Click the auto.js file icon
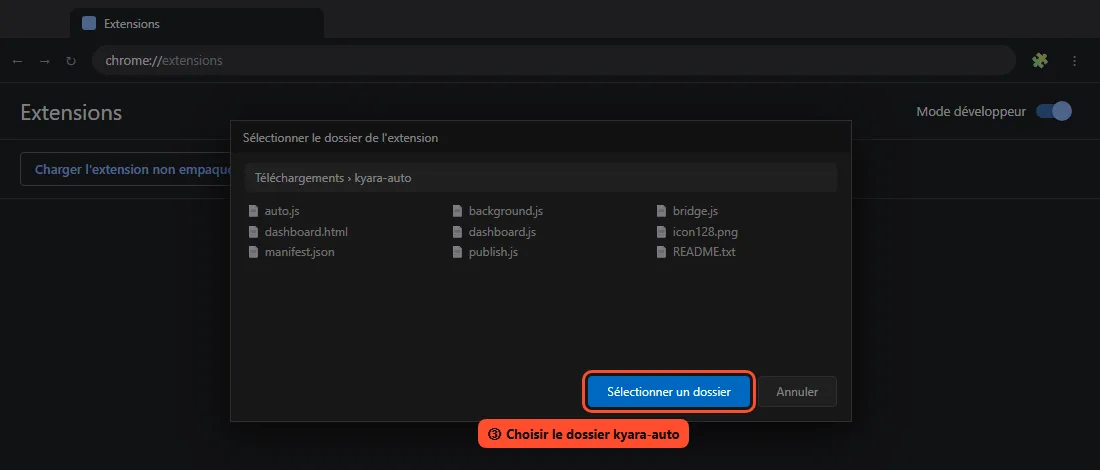This screenshot has width=1100, height=470. tap(253, 210)
